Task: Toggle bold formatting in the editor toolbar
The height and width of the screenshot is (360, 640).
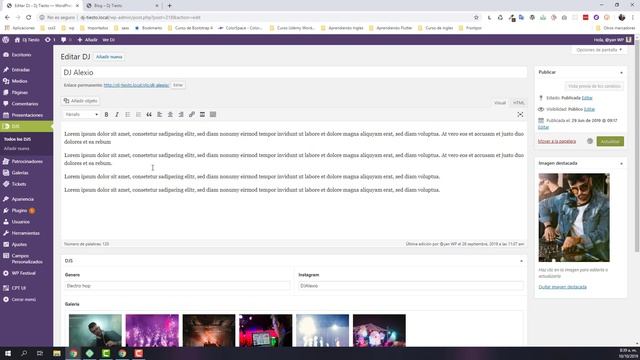Action: (x=106, y=115)
